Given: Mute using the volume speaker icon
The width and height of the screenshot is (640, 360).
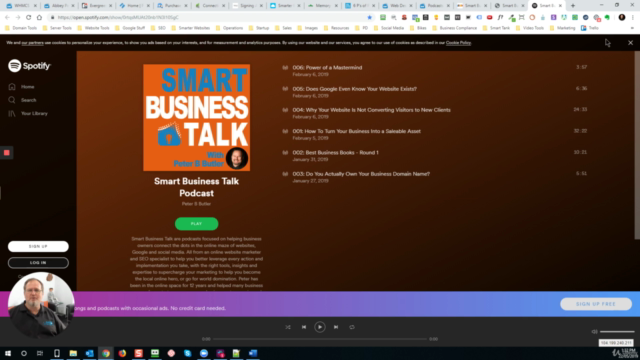Looking at the screenshot, I should (594, 331).
